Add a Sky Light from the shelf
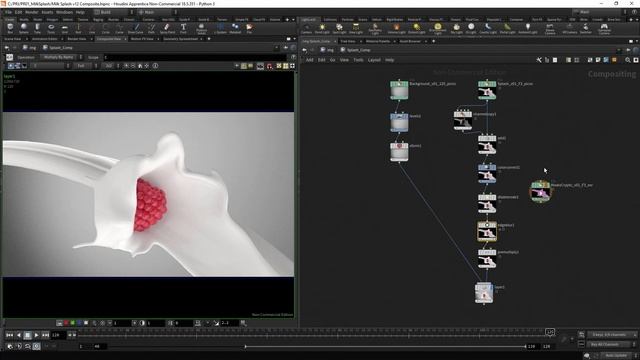This screenshot has height=360, width=640. (456, 29)
